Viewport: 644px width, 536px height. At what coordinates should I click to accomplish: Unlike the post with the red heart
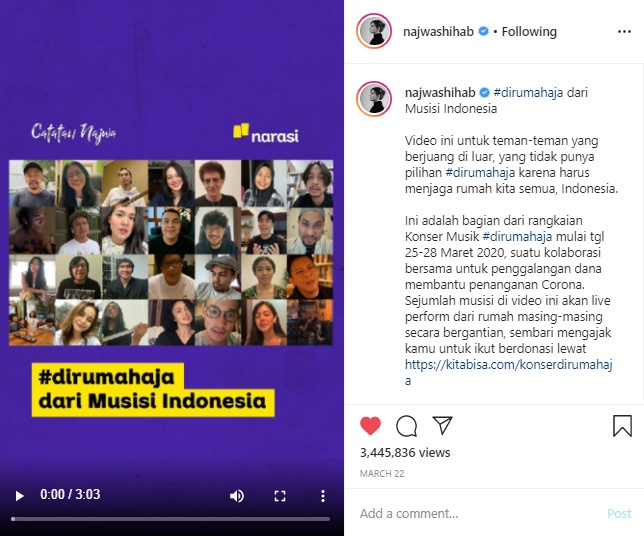pyautogui.click(x=370, y=426)
